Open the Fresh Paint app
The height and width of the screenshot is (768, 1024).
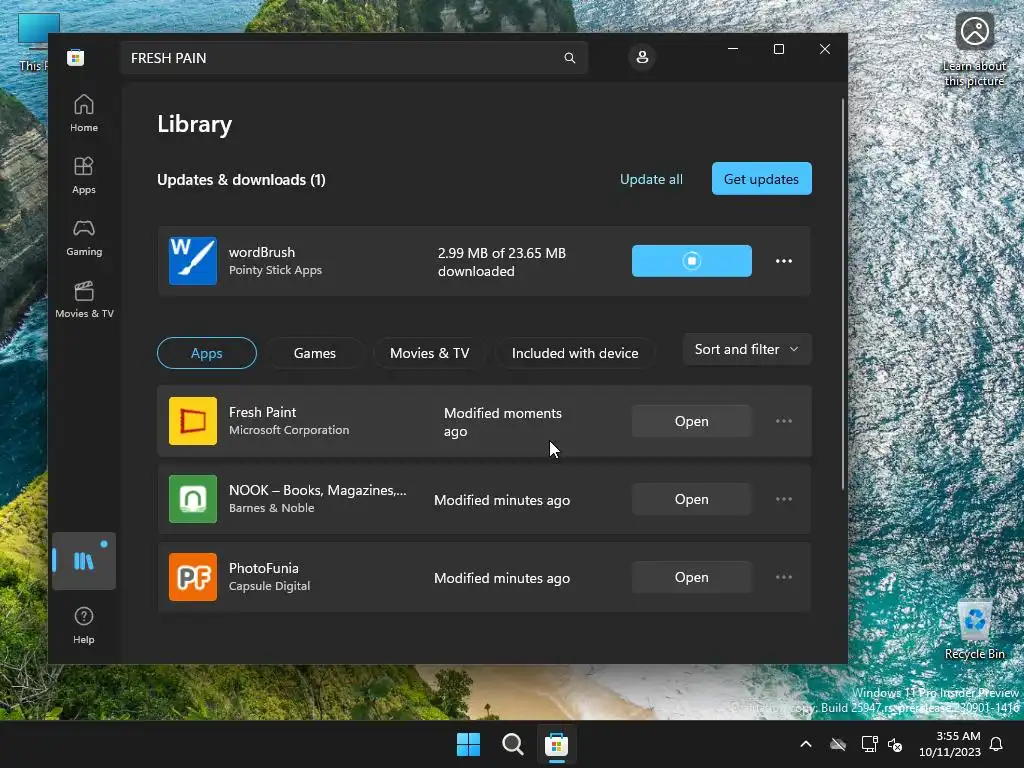(x=692, y=421)
